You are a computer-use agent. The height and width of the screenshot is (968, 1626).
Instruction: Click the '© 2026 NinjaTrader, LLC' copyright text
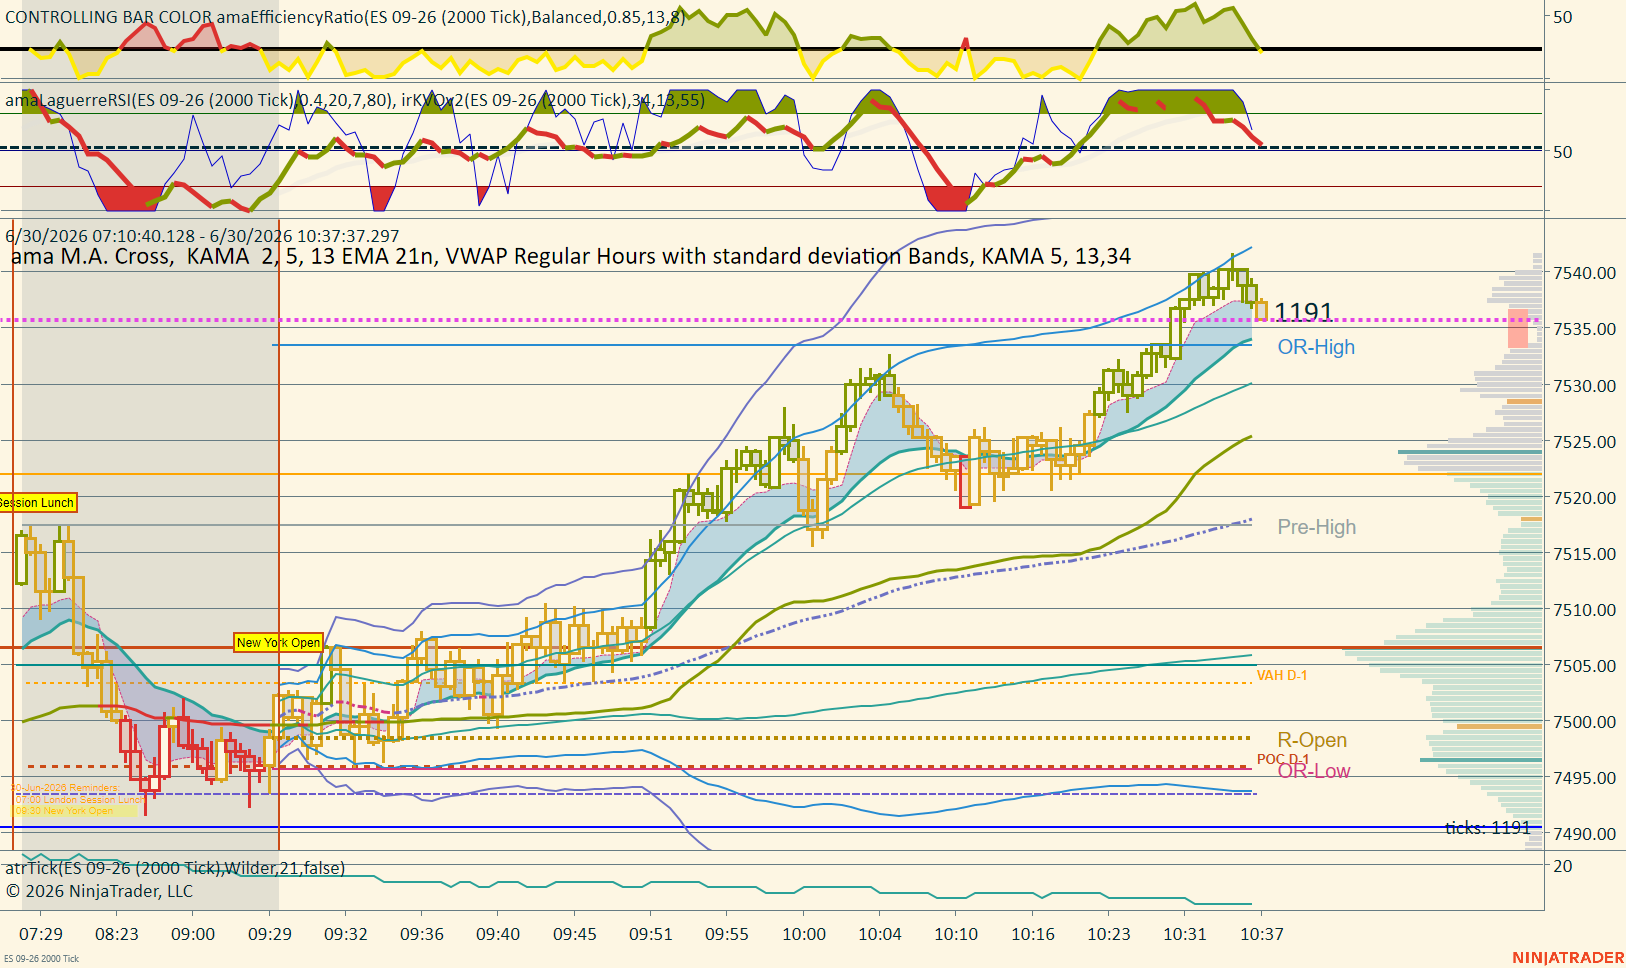(x=99, y=891)
